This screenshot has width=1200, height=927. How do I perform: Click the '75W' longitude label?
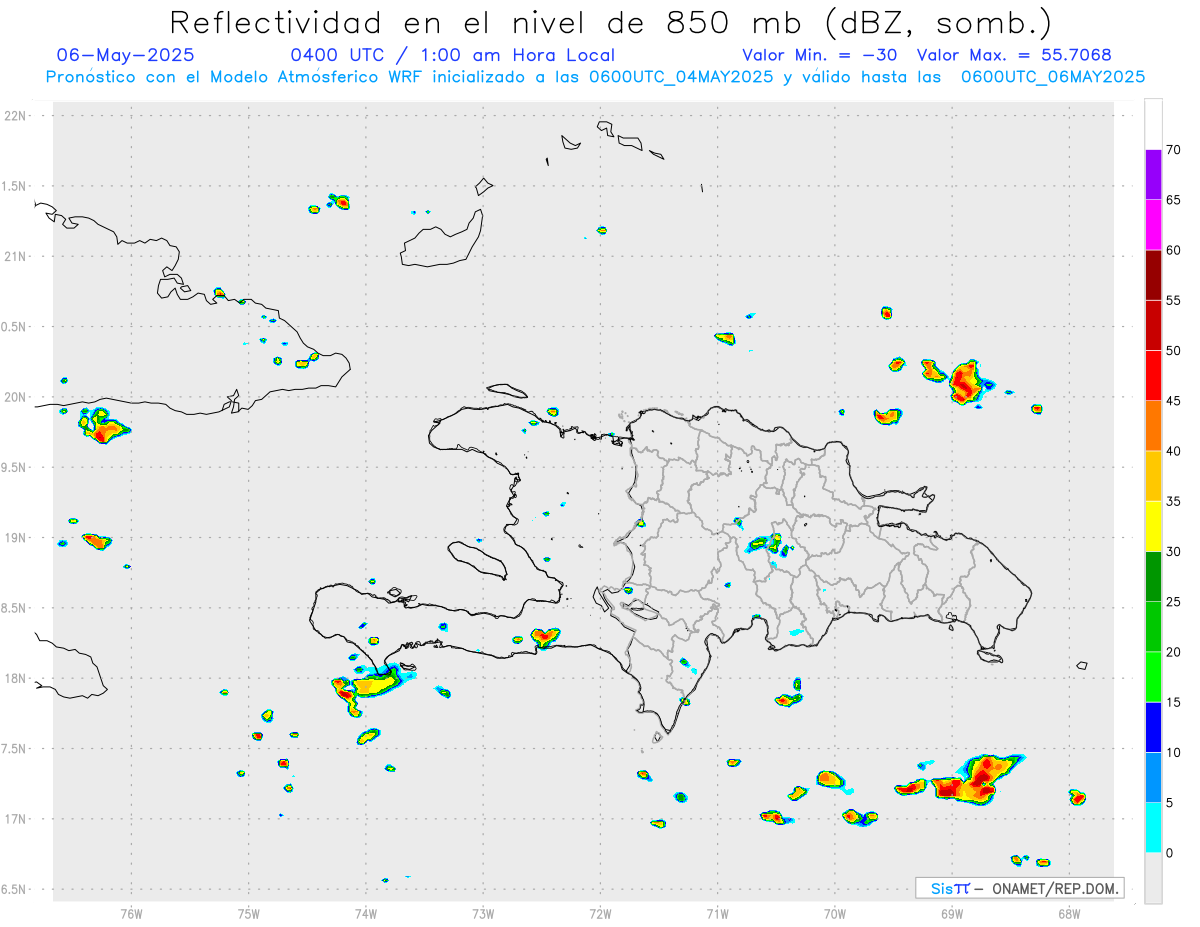(249, 913)
